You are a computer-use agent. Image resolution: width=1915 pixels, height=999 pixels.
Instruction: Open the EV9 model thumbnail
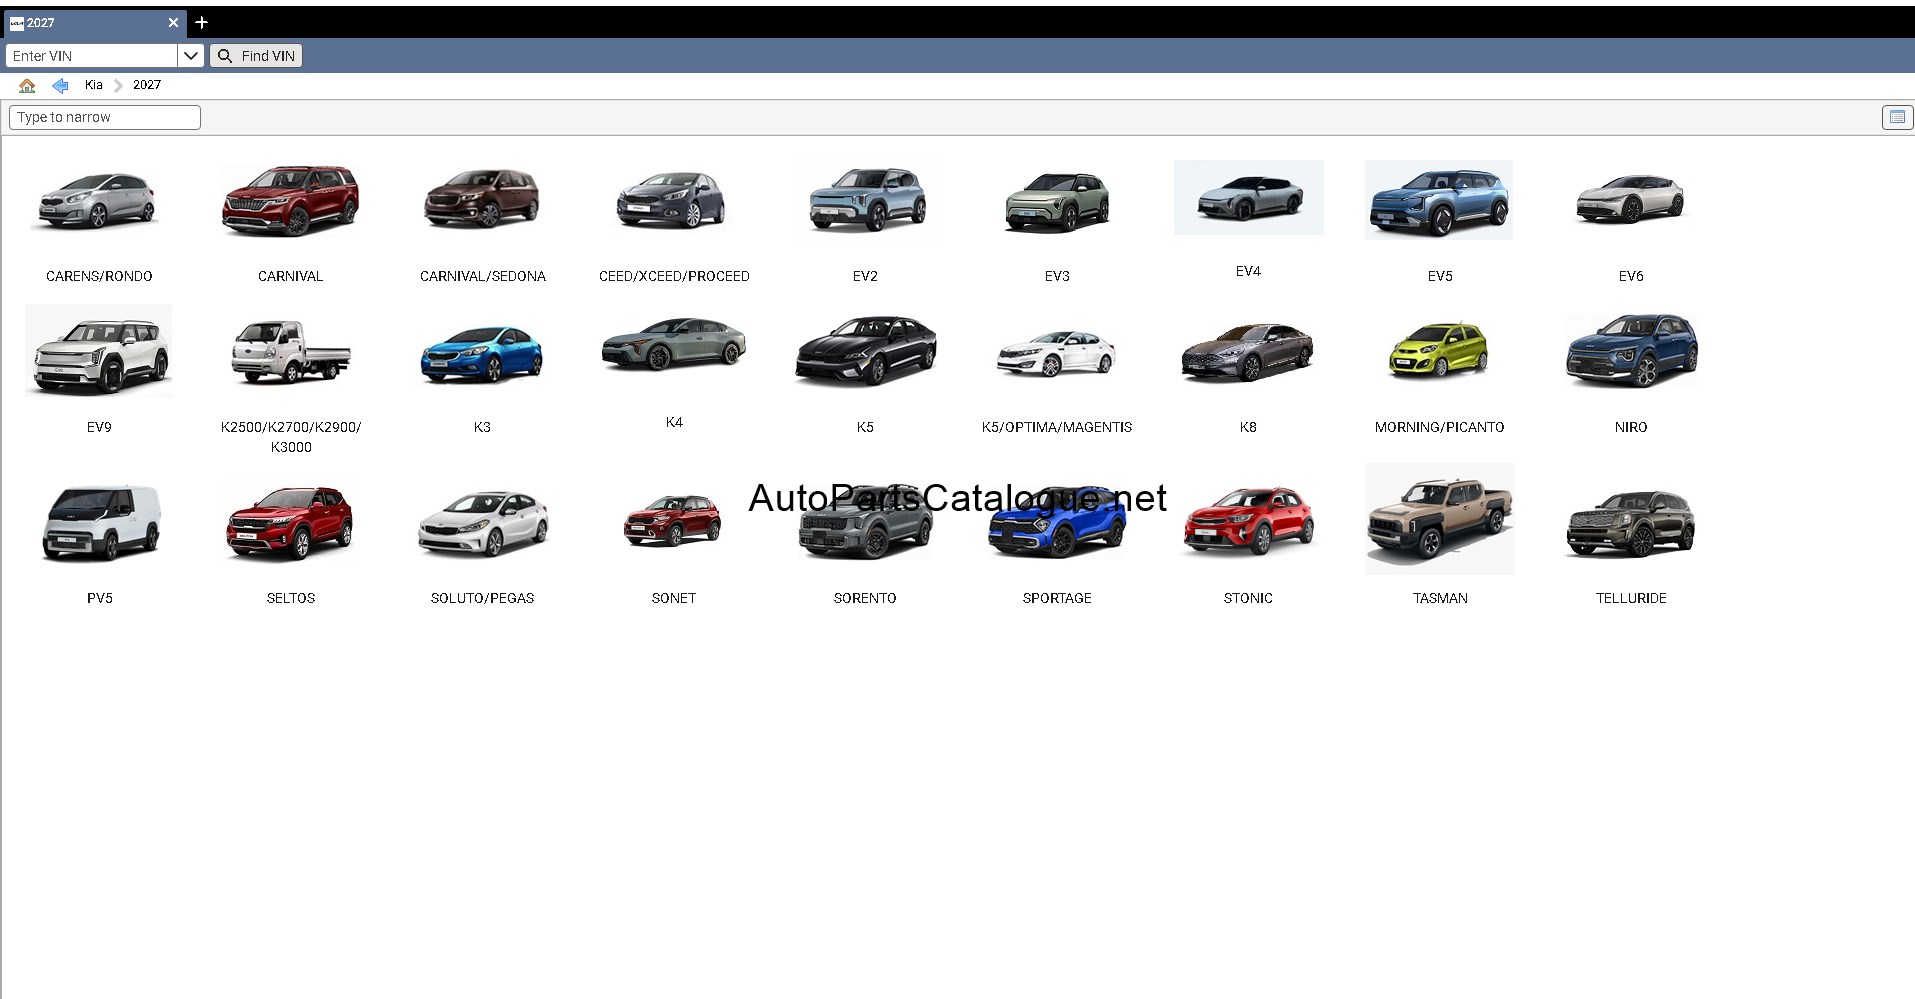click(x=98, y=351)
